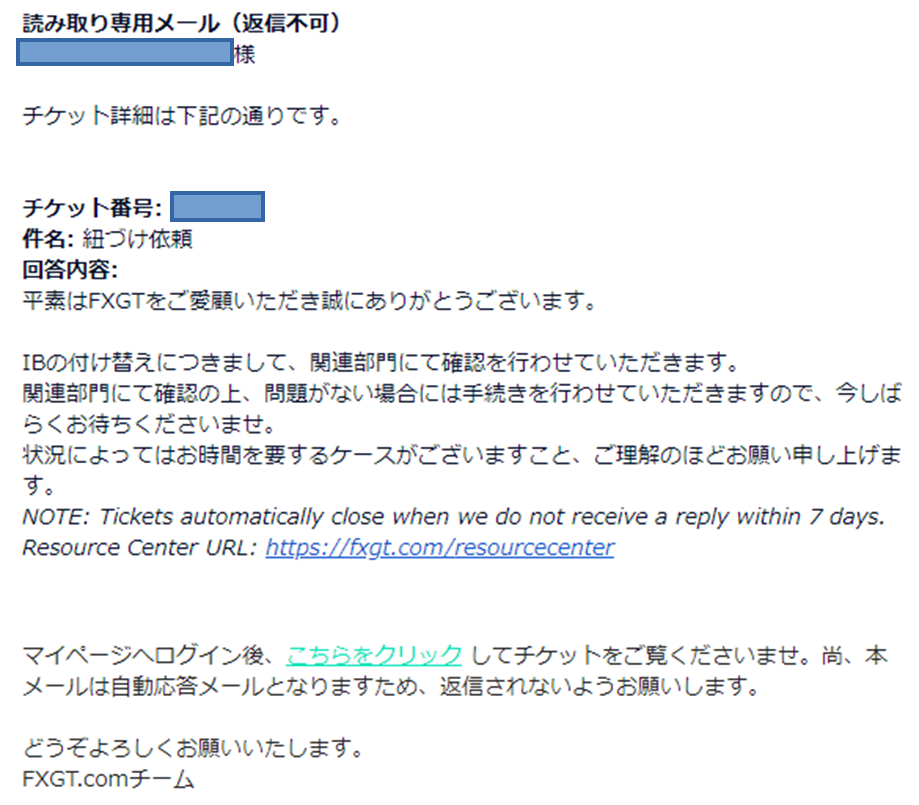Click the FXGT.comチーム signature
Screen dimensions: 919x805
tap(108, 779)
